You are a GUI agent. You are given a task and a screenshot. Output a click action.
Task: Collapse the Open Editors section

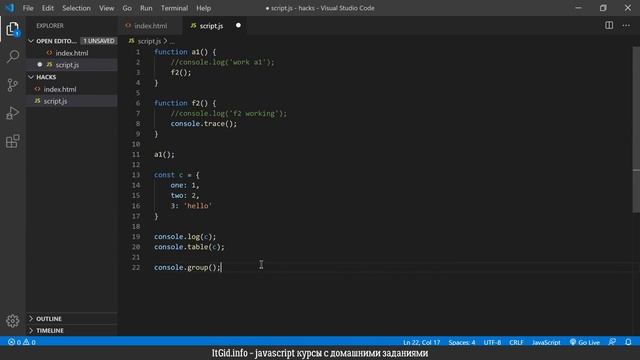[31, 41]
